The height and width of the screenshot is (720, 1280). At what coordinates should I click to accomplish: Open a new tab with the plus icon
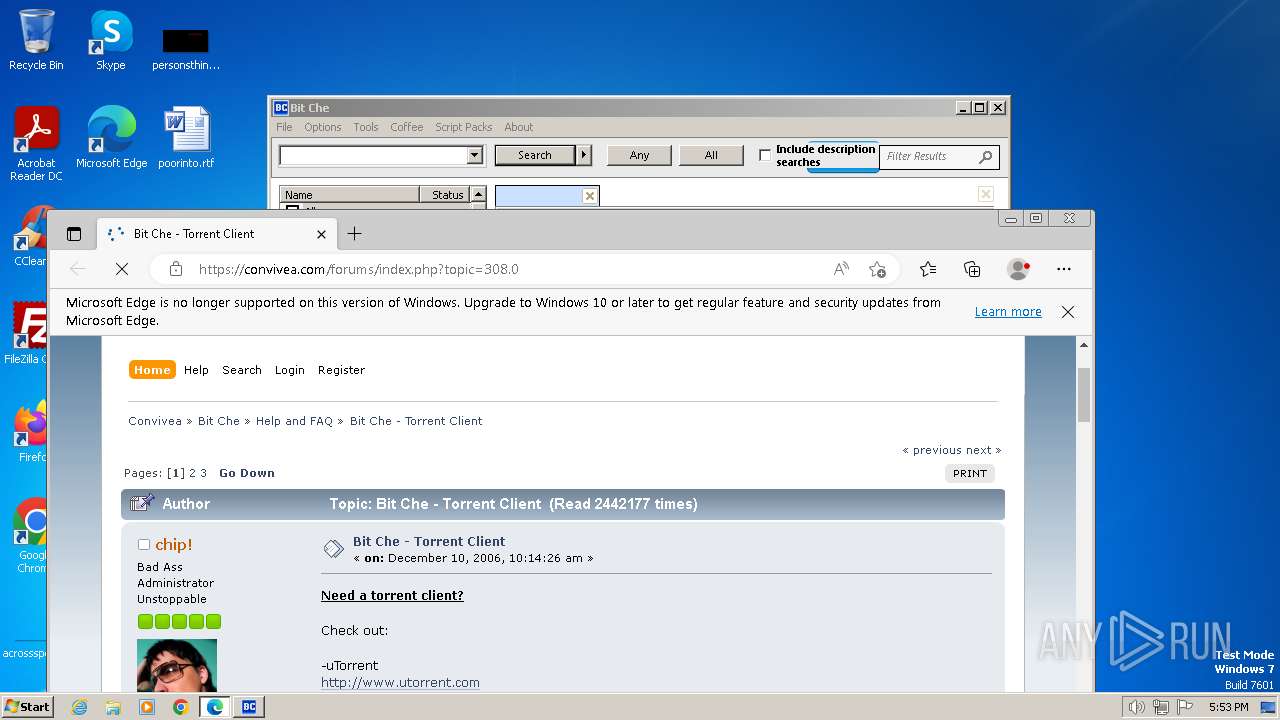354,234
